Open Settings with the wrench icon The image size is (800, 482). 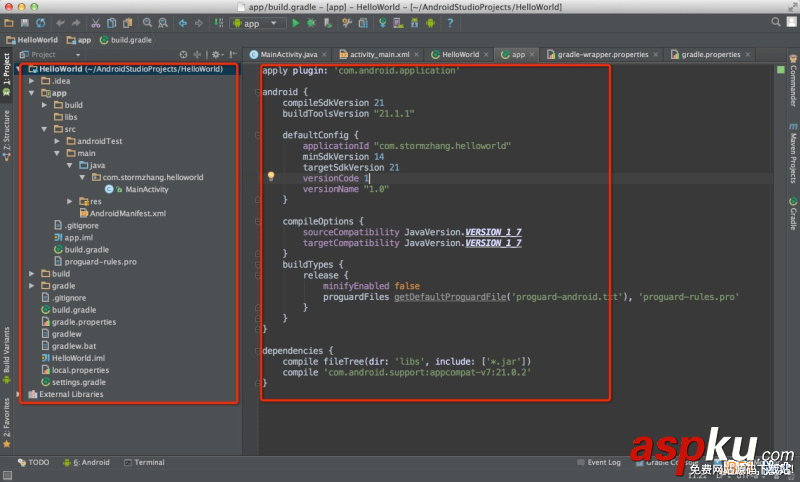347,23
